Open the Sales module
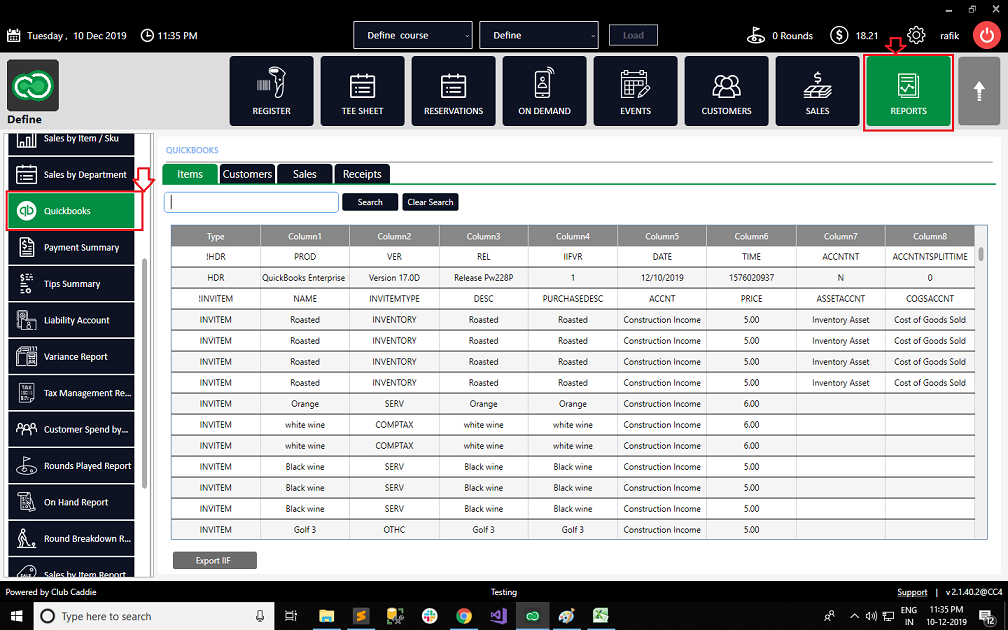Image resolution: width=1008 pixels, height=630 pixels. pos(817,91)
